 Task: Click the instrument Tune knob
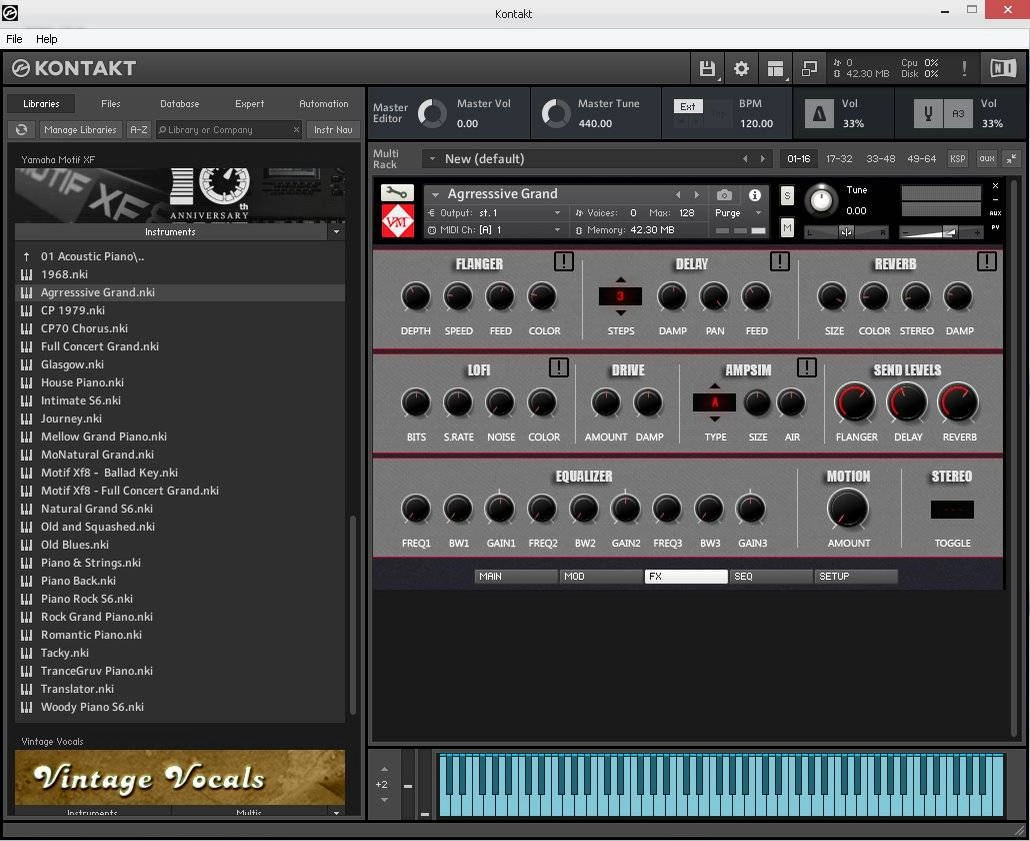(821, 200)
